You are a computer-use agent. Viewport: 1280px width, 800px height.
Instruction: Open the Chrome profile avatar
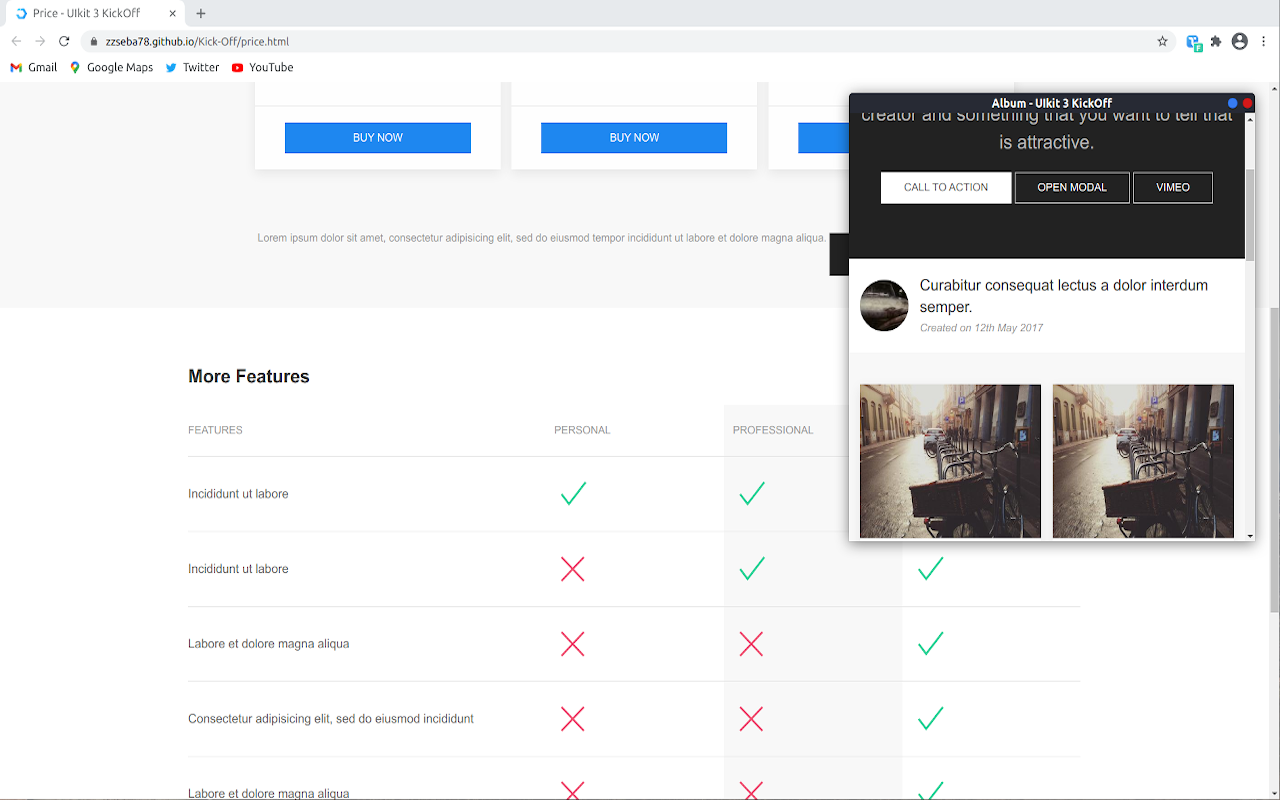click(1240, 42)
